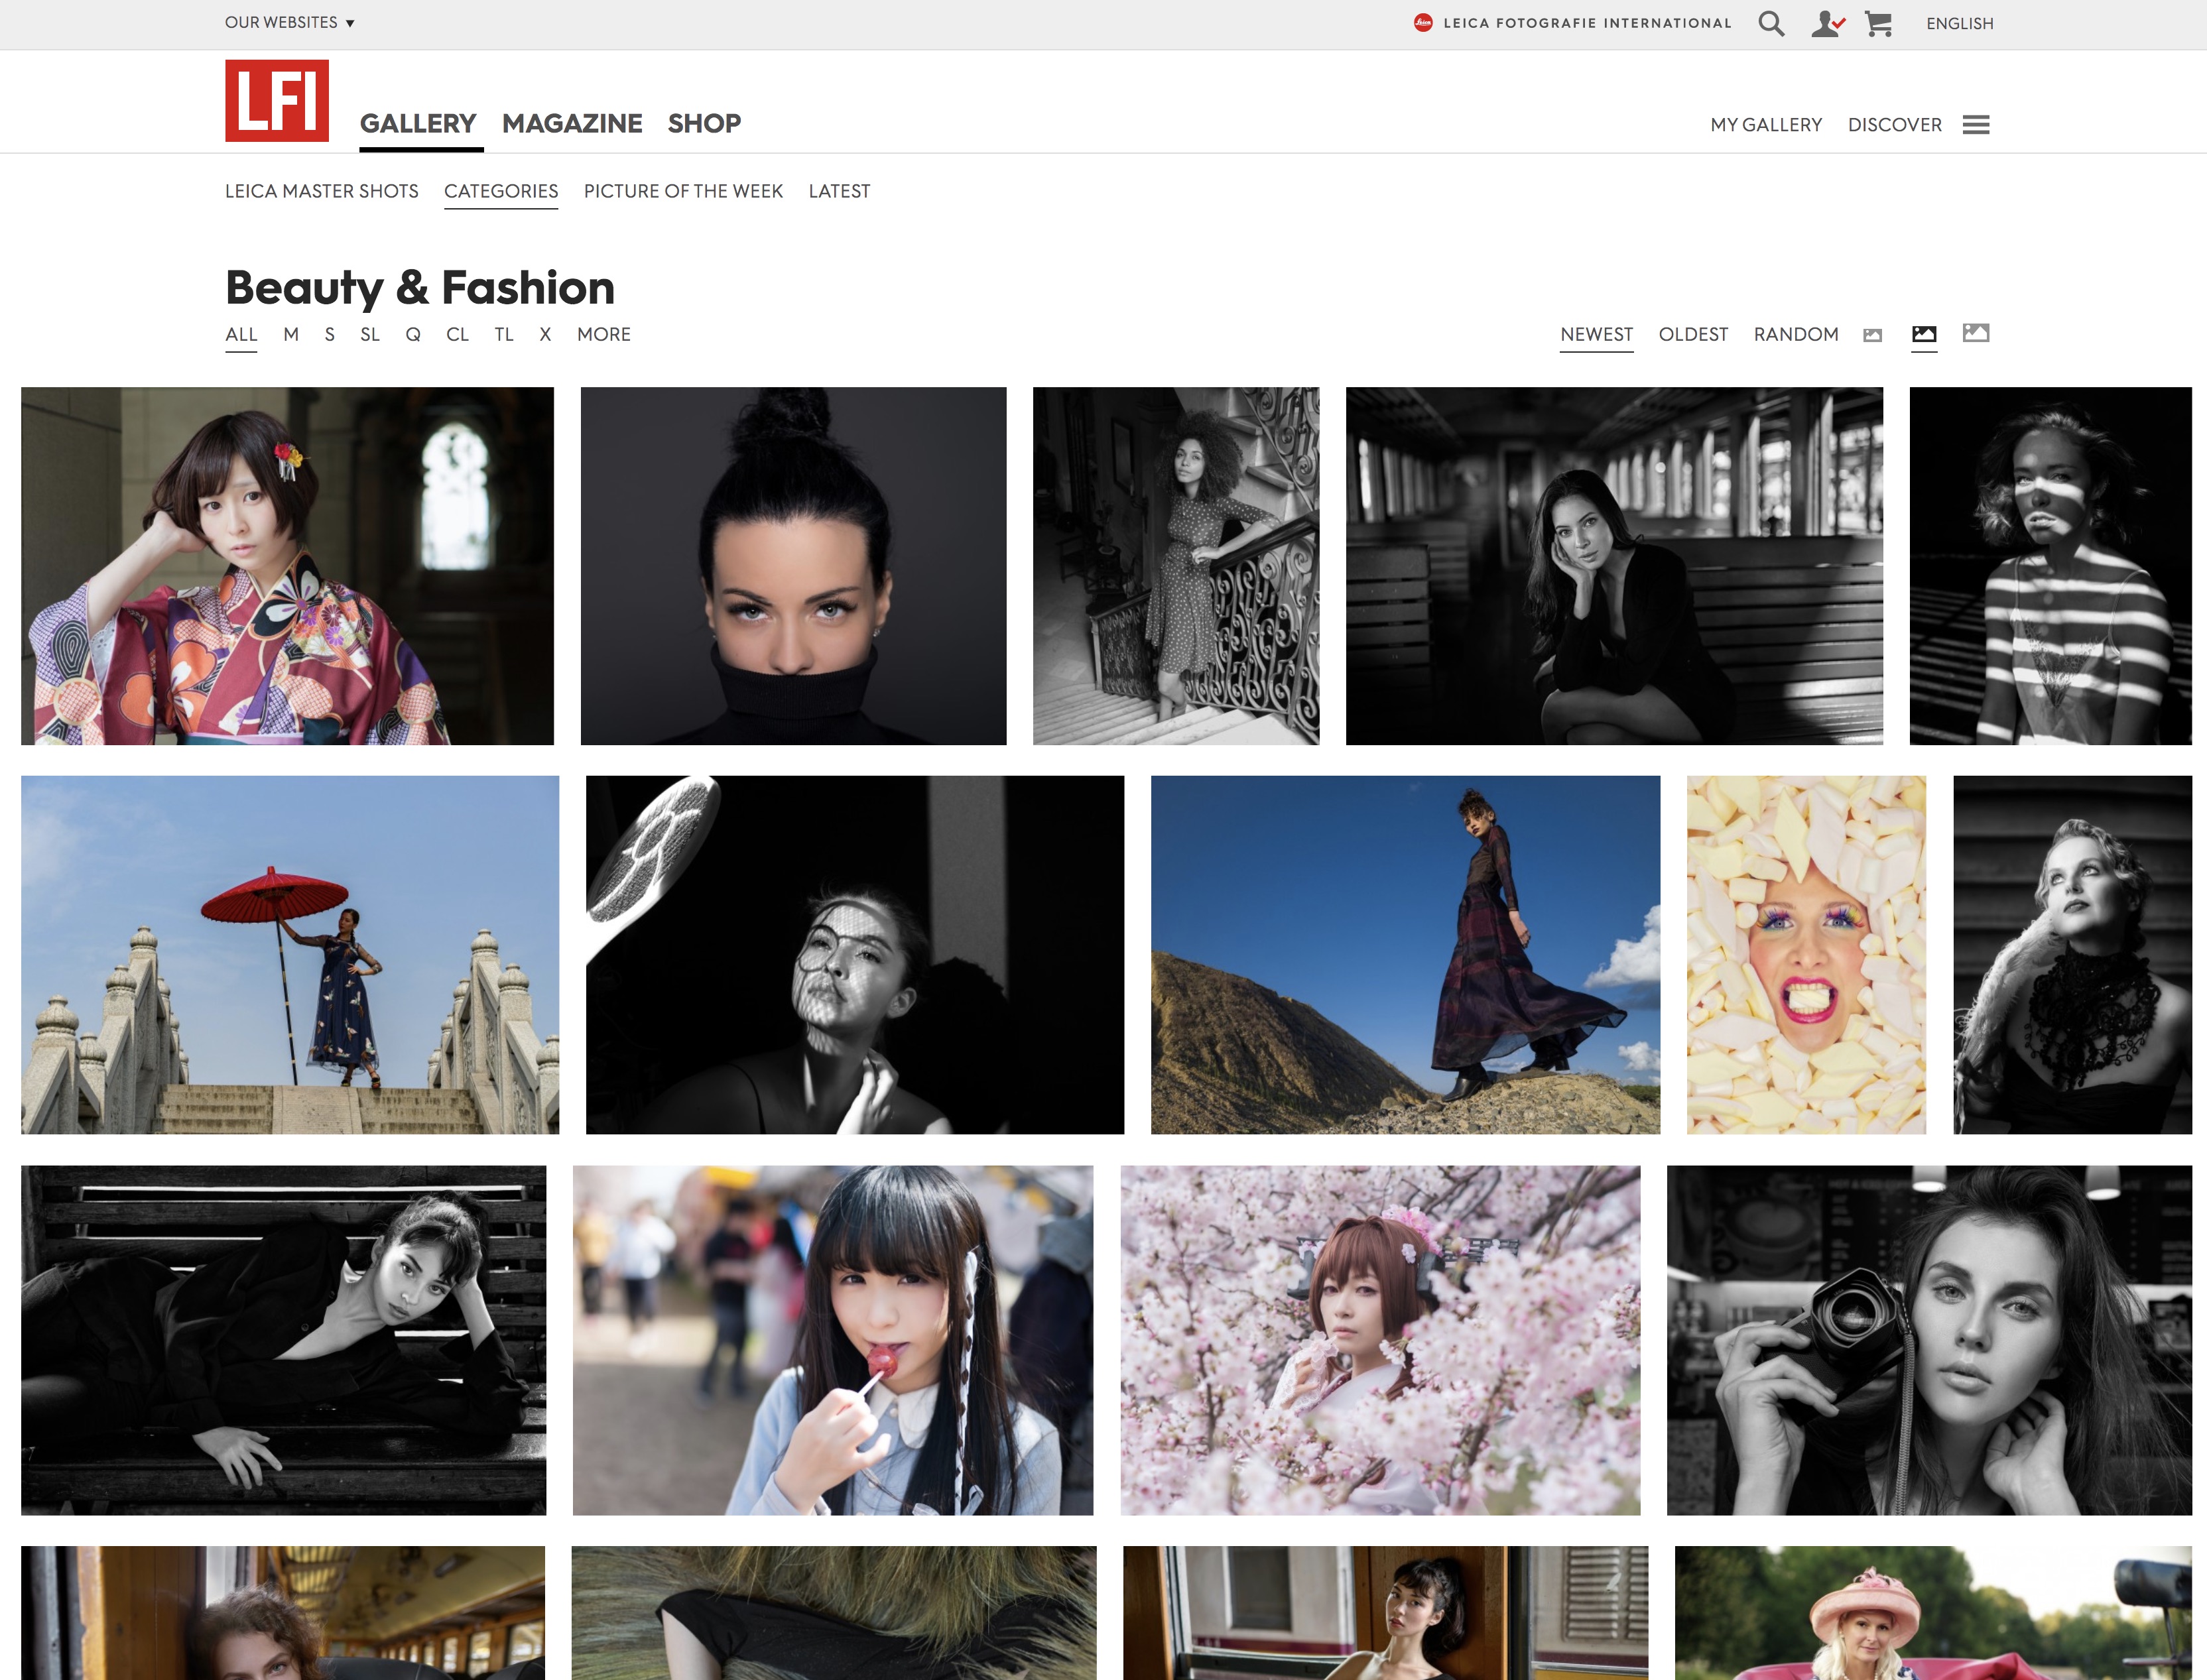The image size is (2207, 1680).
Task: Open the English language selector
Action: coord(1959,23)
